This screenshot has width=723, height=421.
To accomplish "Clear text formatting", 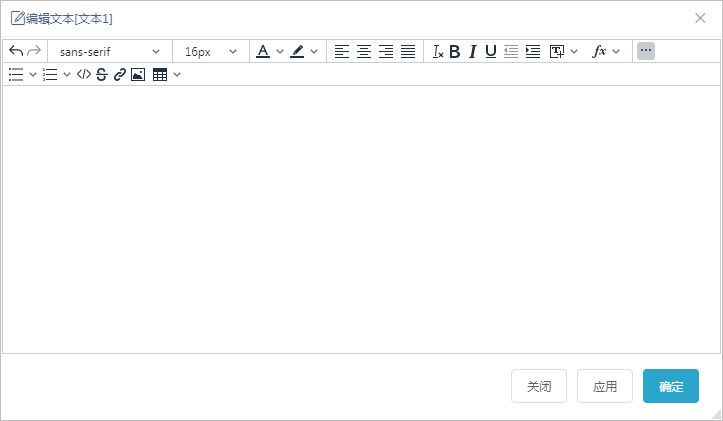I will coord(438,51).
